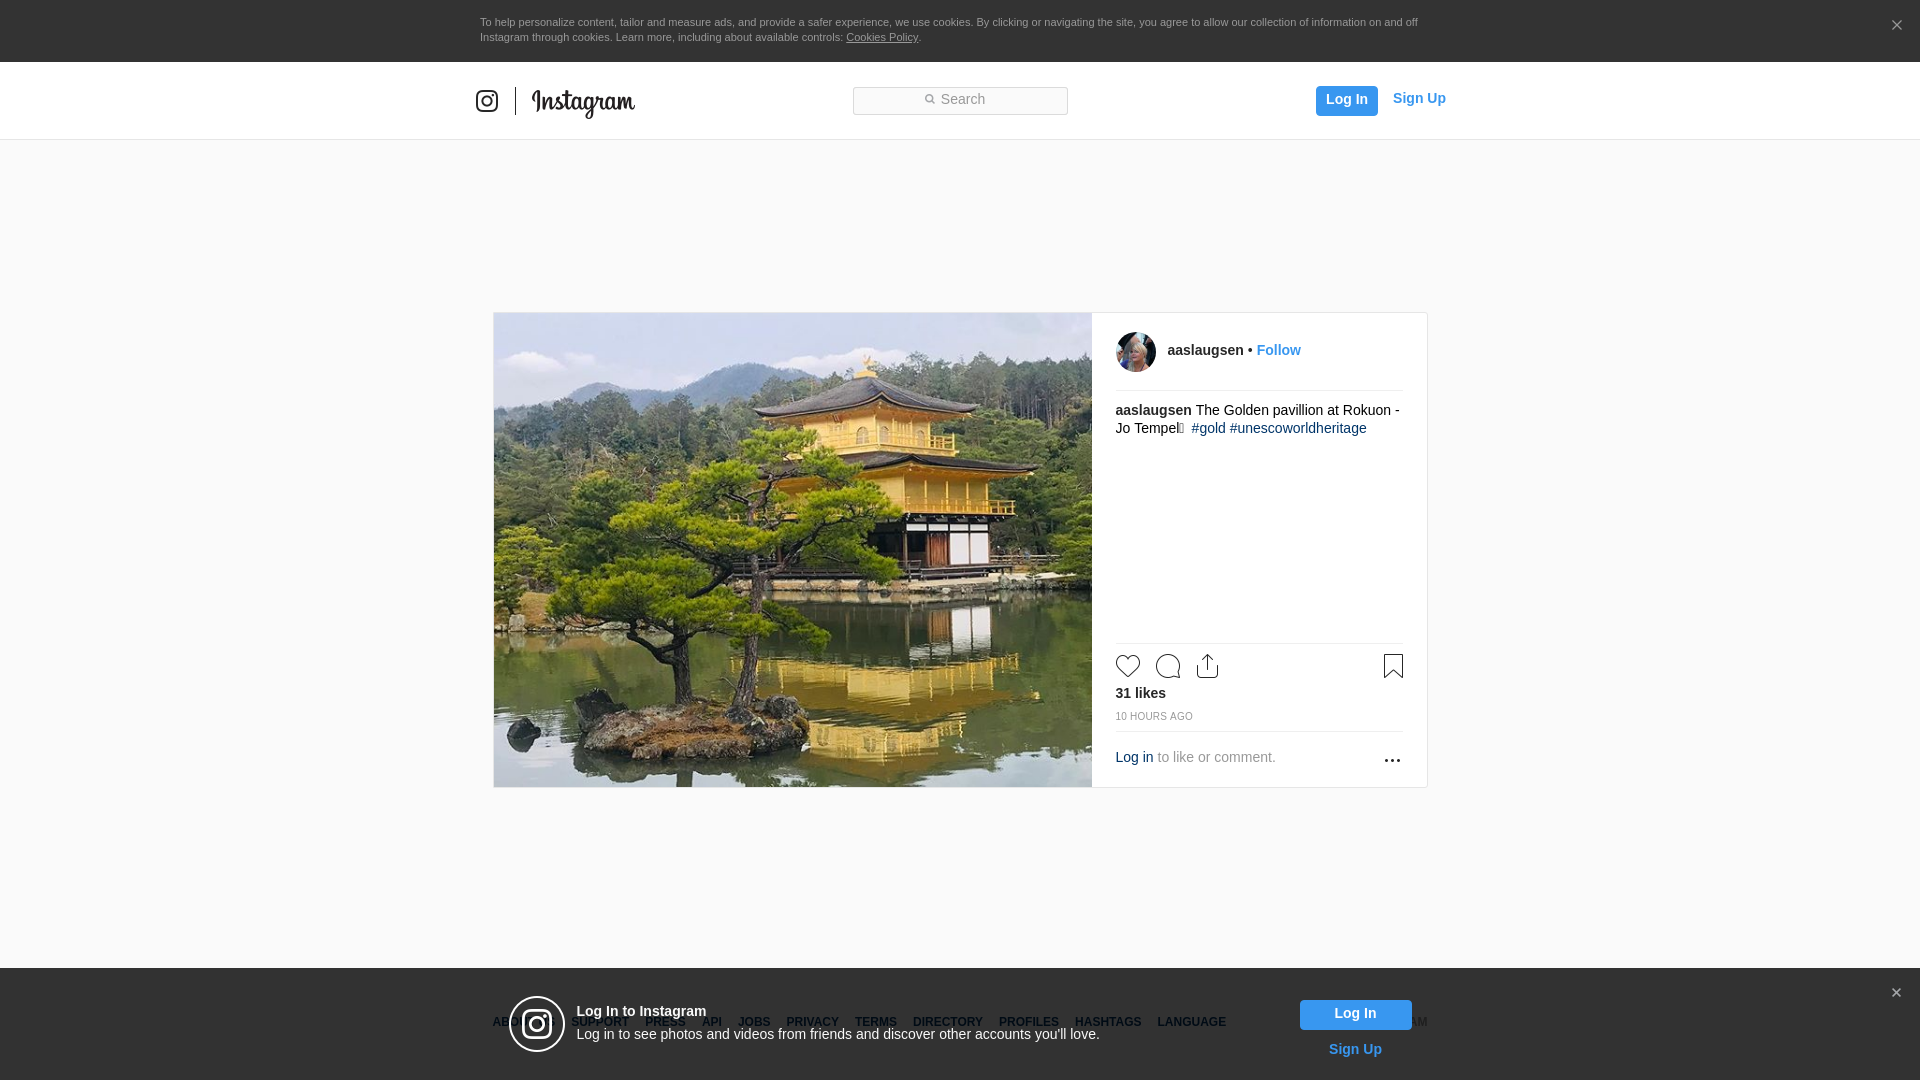Click the Instagram camera glyph logo
The width and height of the screenshot is (1920, 1080).
[x=487, y=101]
